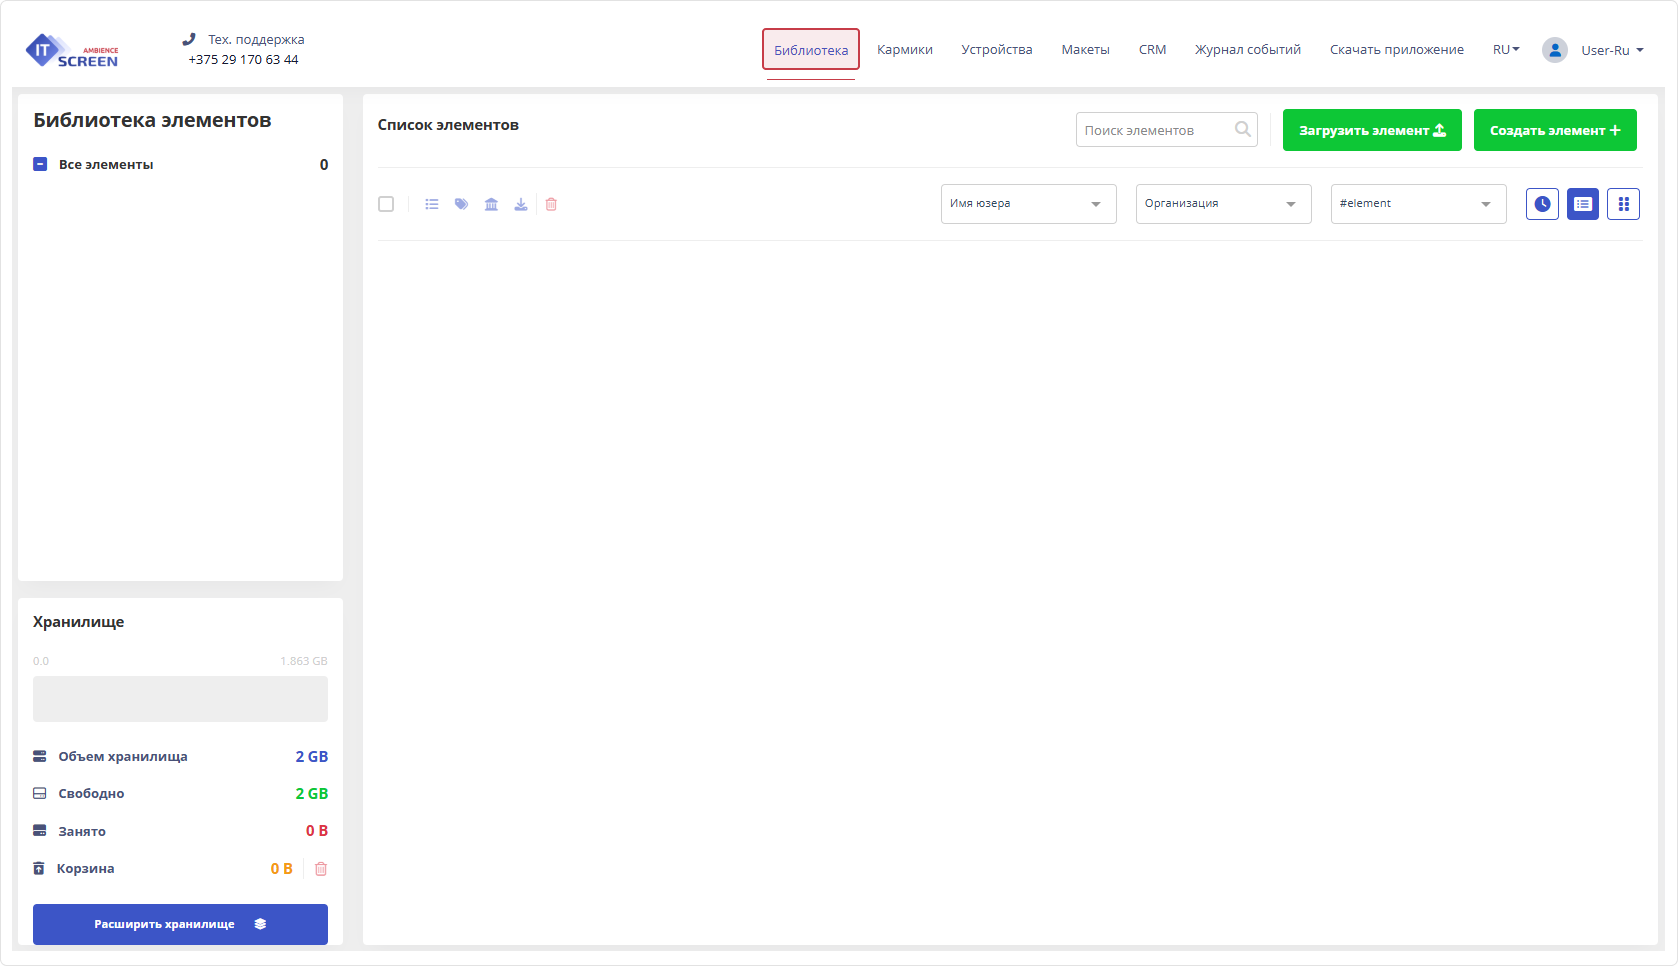
Task: Tick the select-all checkbox in the element list
Action: (x=386, y=204)
